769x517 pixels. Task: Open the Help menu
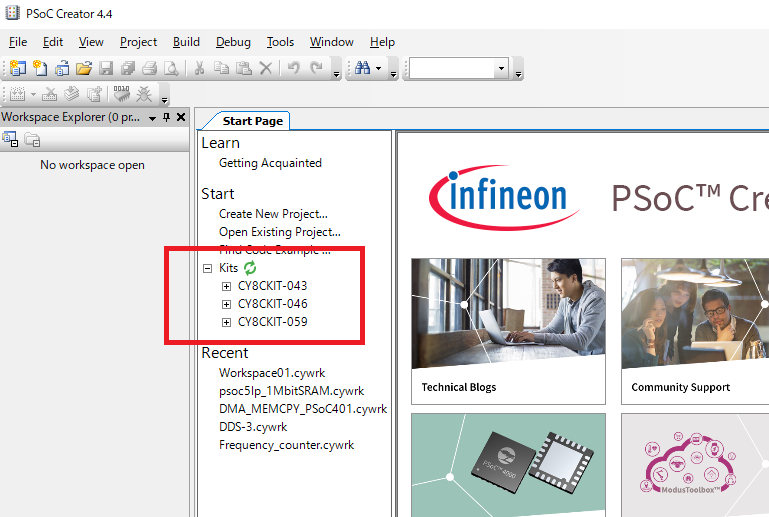pyautogui.click(x=383, y=42)
